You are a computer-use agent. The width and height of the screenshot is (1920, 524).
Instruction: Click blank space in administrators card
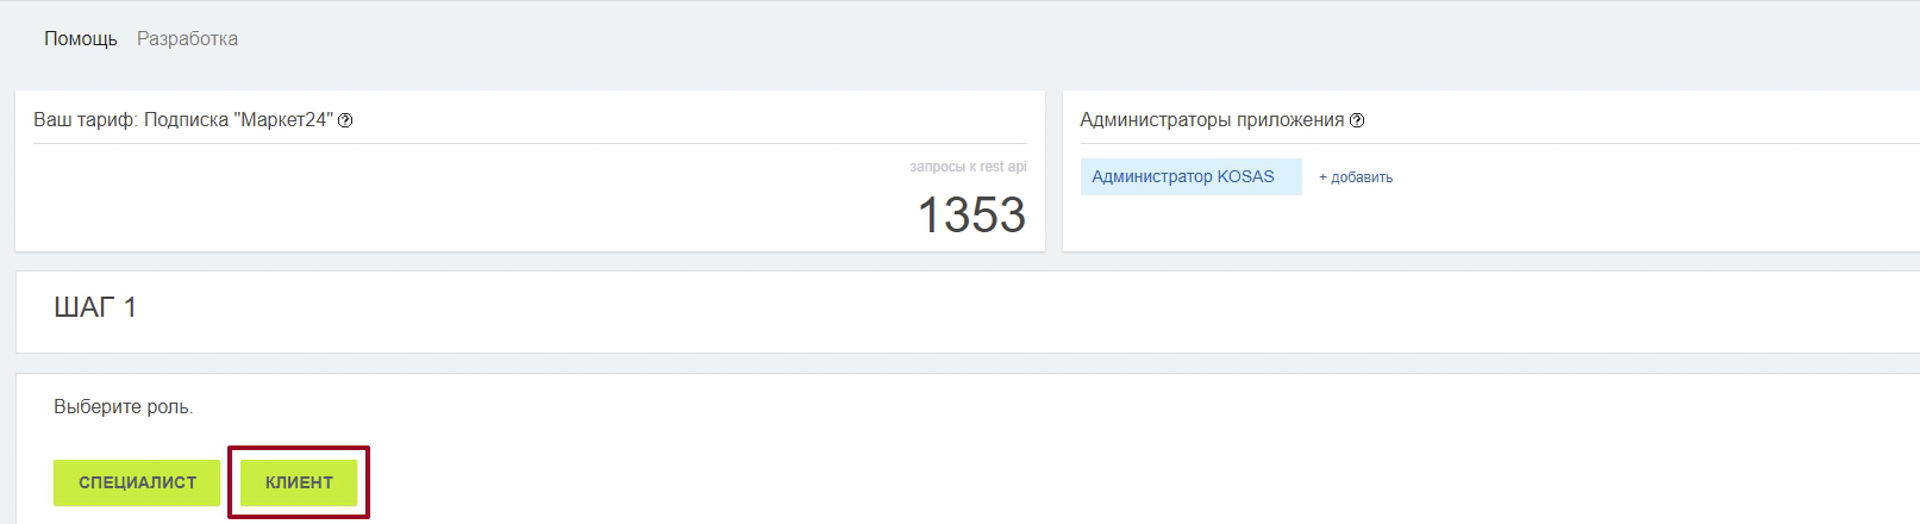click(1600, 215)
